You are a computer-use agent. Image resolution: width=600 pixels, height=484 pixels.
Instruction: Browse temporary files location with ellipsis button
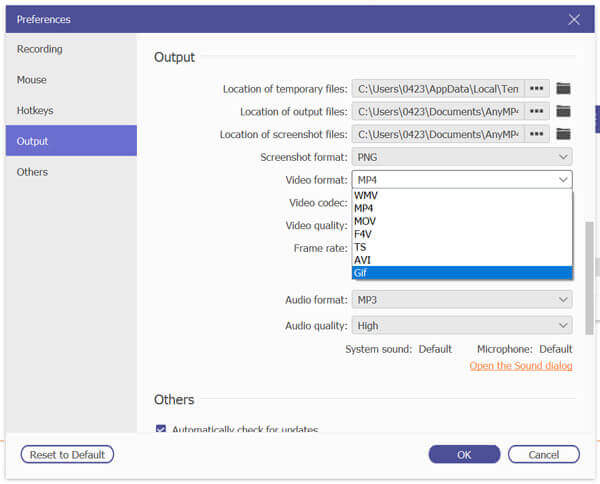pos(536,89)
